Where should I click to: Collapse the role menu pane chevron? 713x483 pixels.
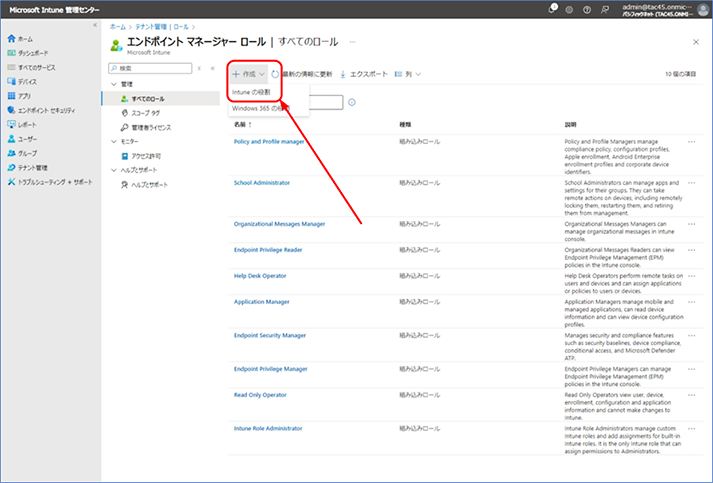[212, 68]
